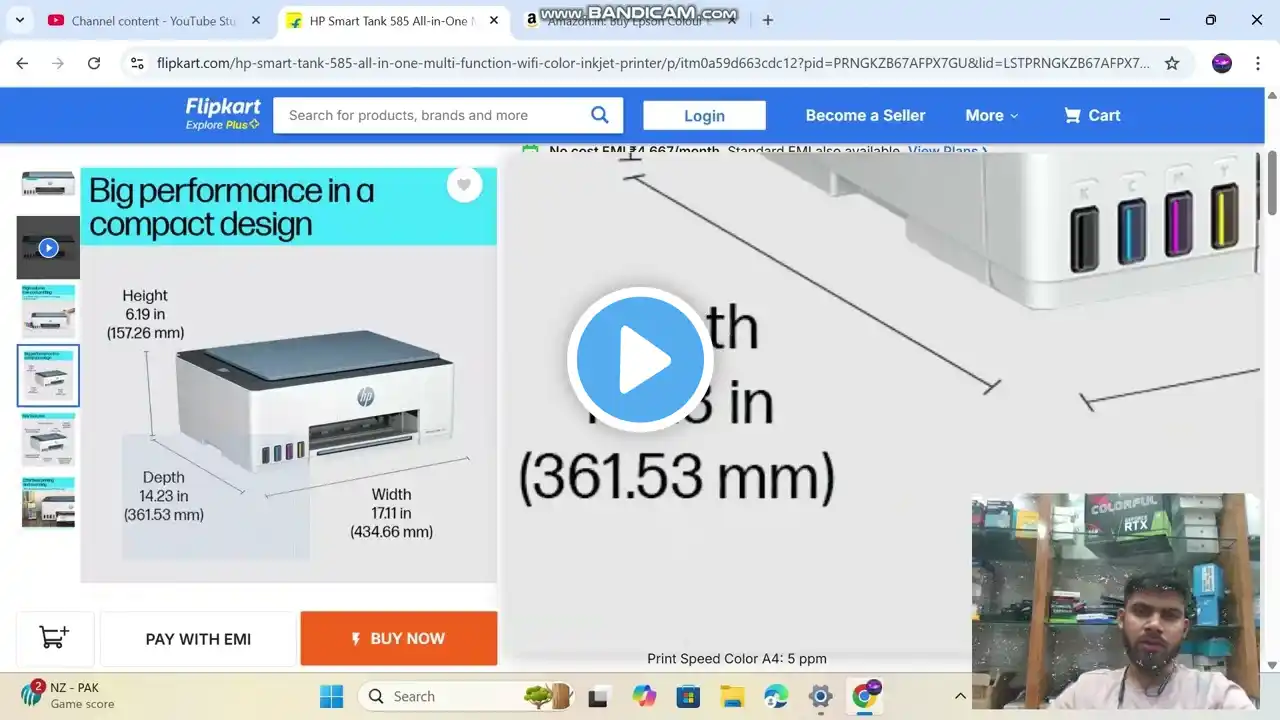Click the browser address bar URL
The image size is (1280, 720).
coord(653,63)
